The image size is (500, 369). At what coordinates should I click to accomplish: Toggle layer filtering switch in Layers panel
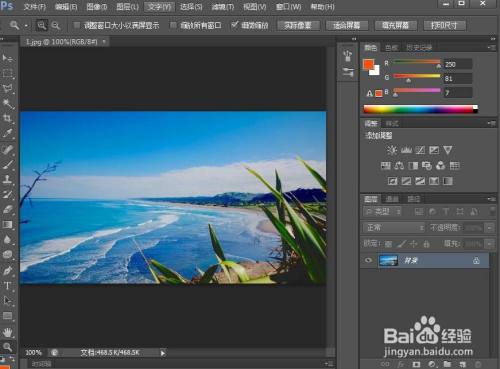click(x=492, y=211)
